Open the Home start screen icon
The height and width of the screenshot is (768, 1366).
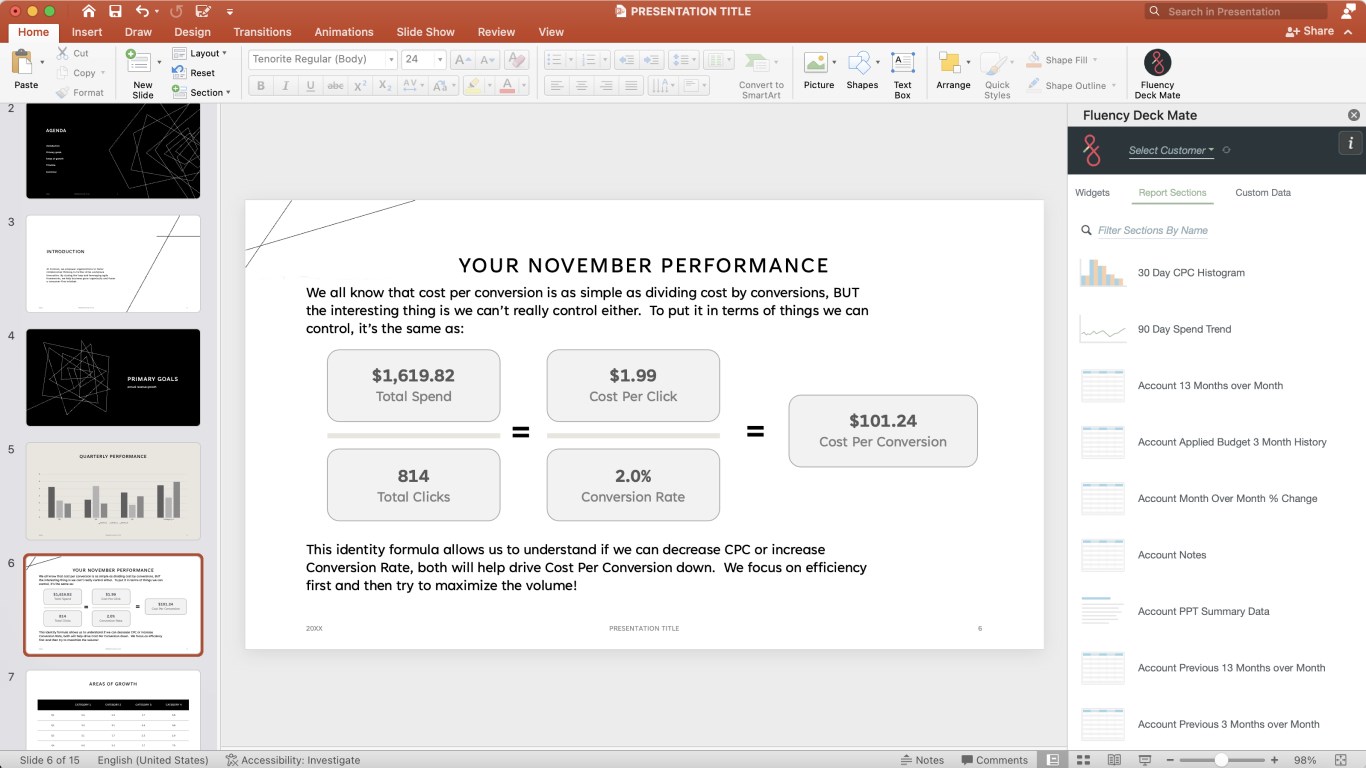[x=89, y=12]
